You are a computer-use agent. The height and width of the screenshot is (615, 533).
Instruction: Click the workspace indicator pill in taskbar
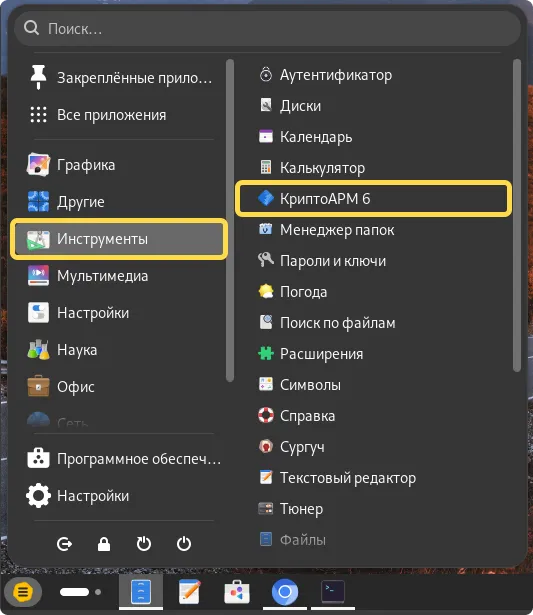coord(74,592)
